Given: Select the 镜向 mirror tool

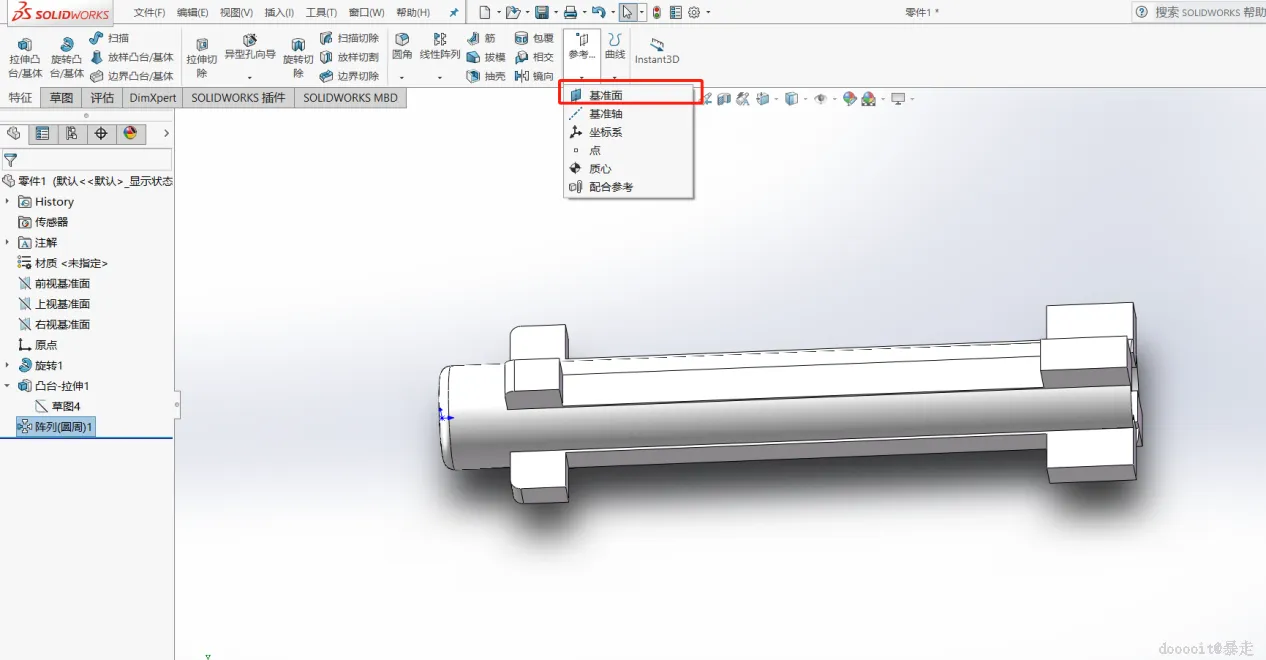Looking at the screenshot, I should [x=535, y=76].
